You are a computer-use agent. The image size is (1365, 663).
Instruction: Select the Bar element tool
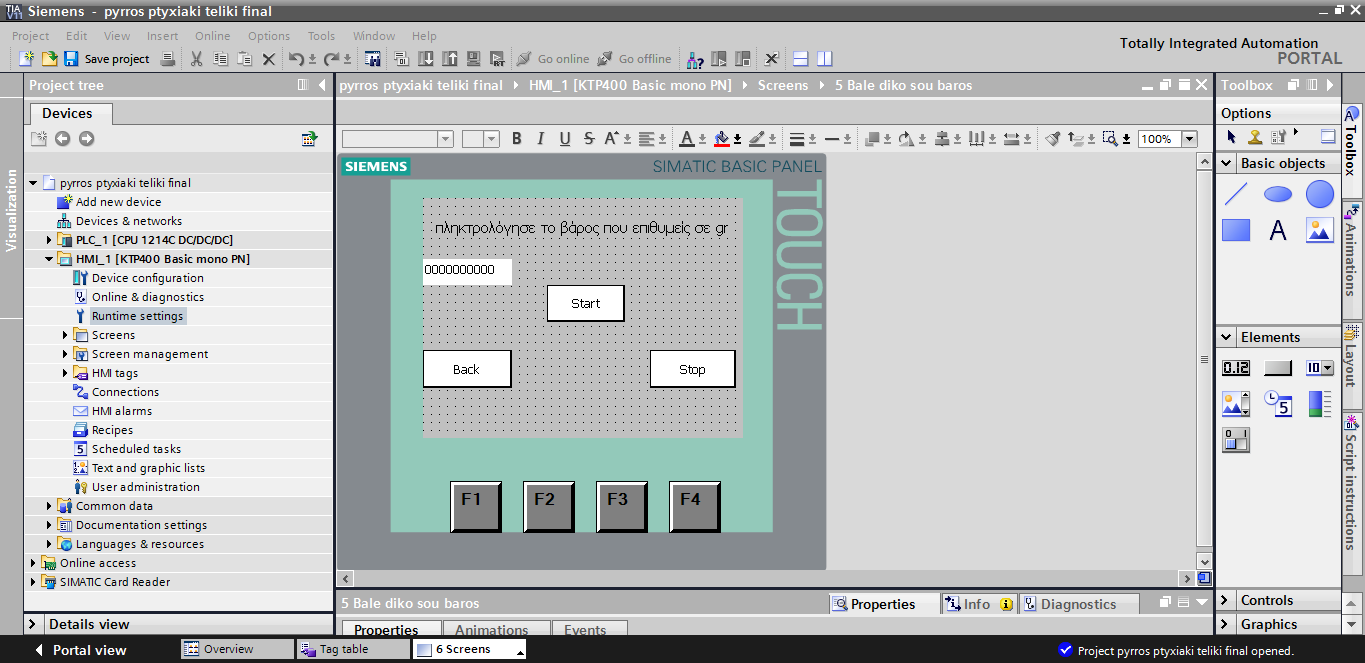coord(1320,404)
